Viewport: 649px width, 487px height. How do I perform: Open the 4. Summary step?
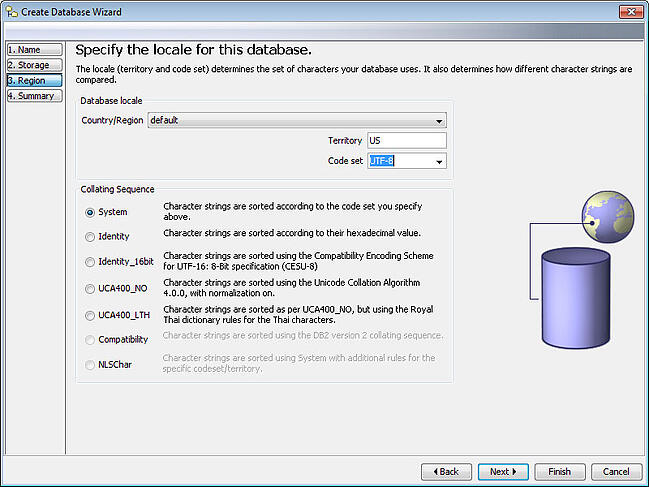[x=35, y=96]
